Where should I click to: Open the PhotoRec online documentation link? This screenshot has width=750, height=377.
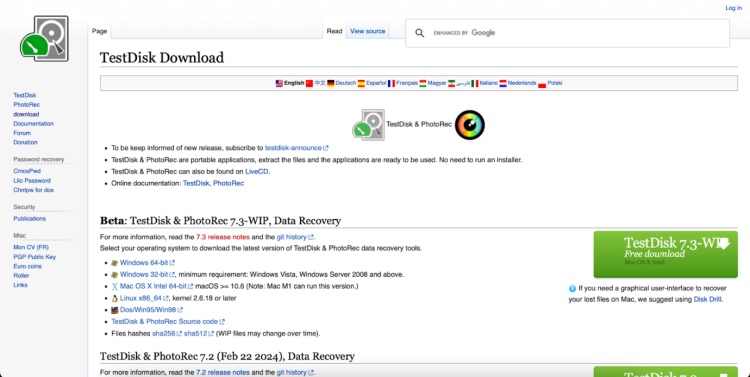point(229,183)
